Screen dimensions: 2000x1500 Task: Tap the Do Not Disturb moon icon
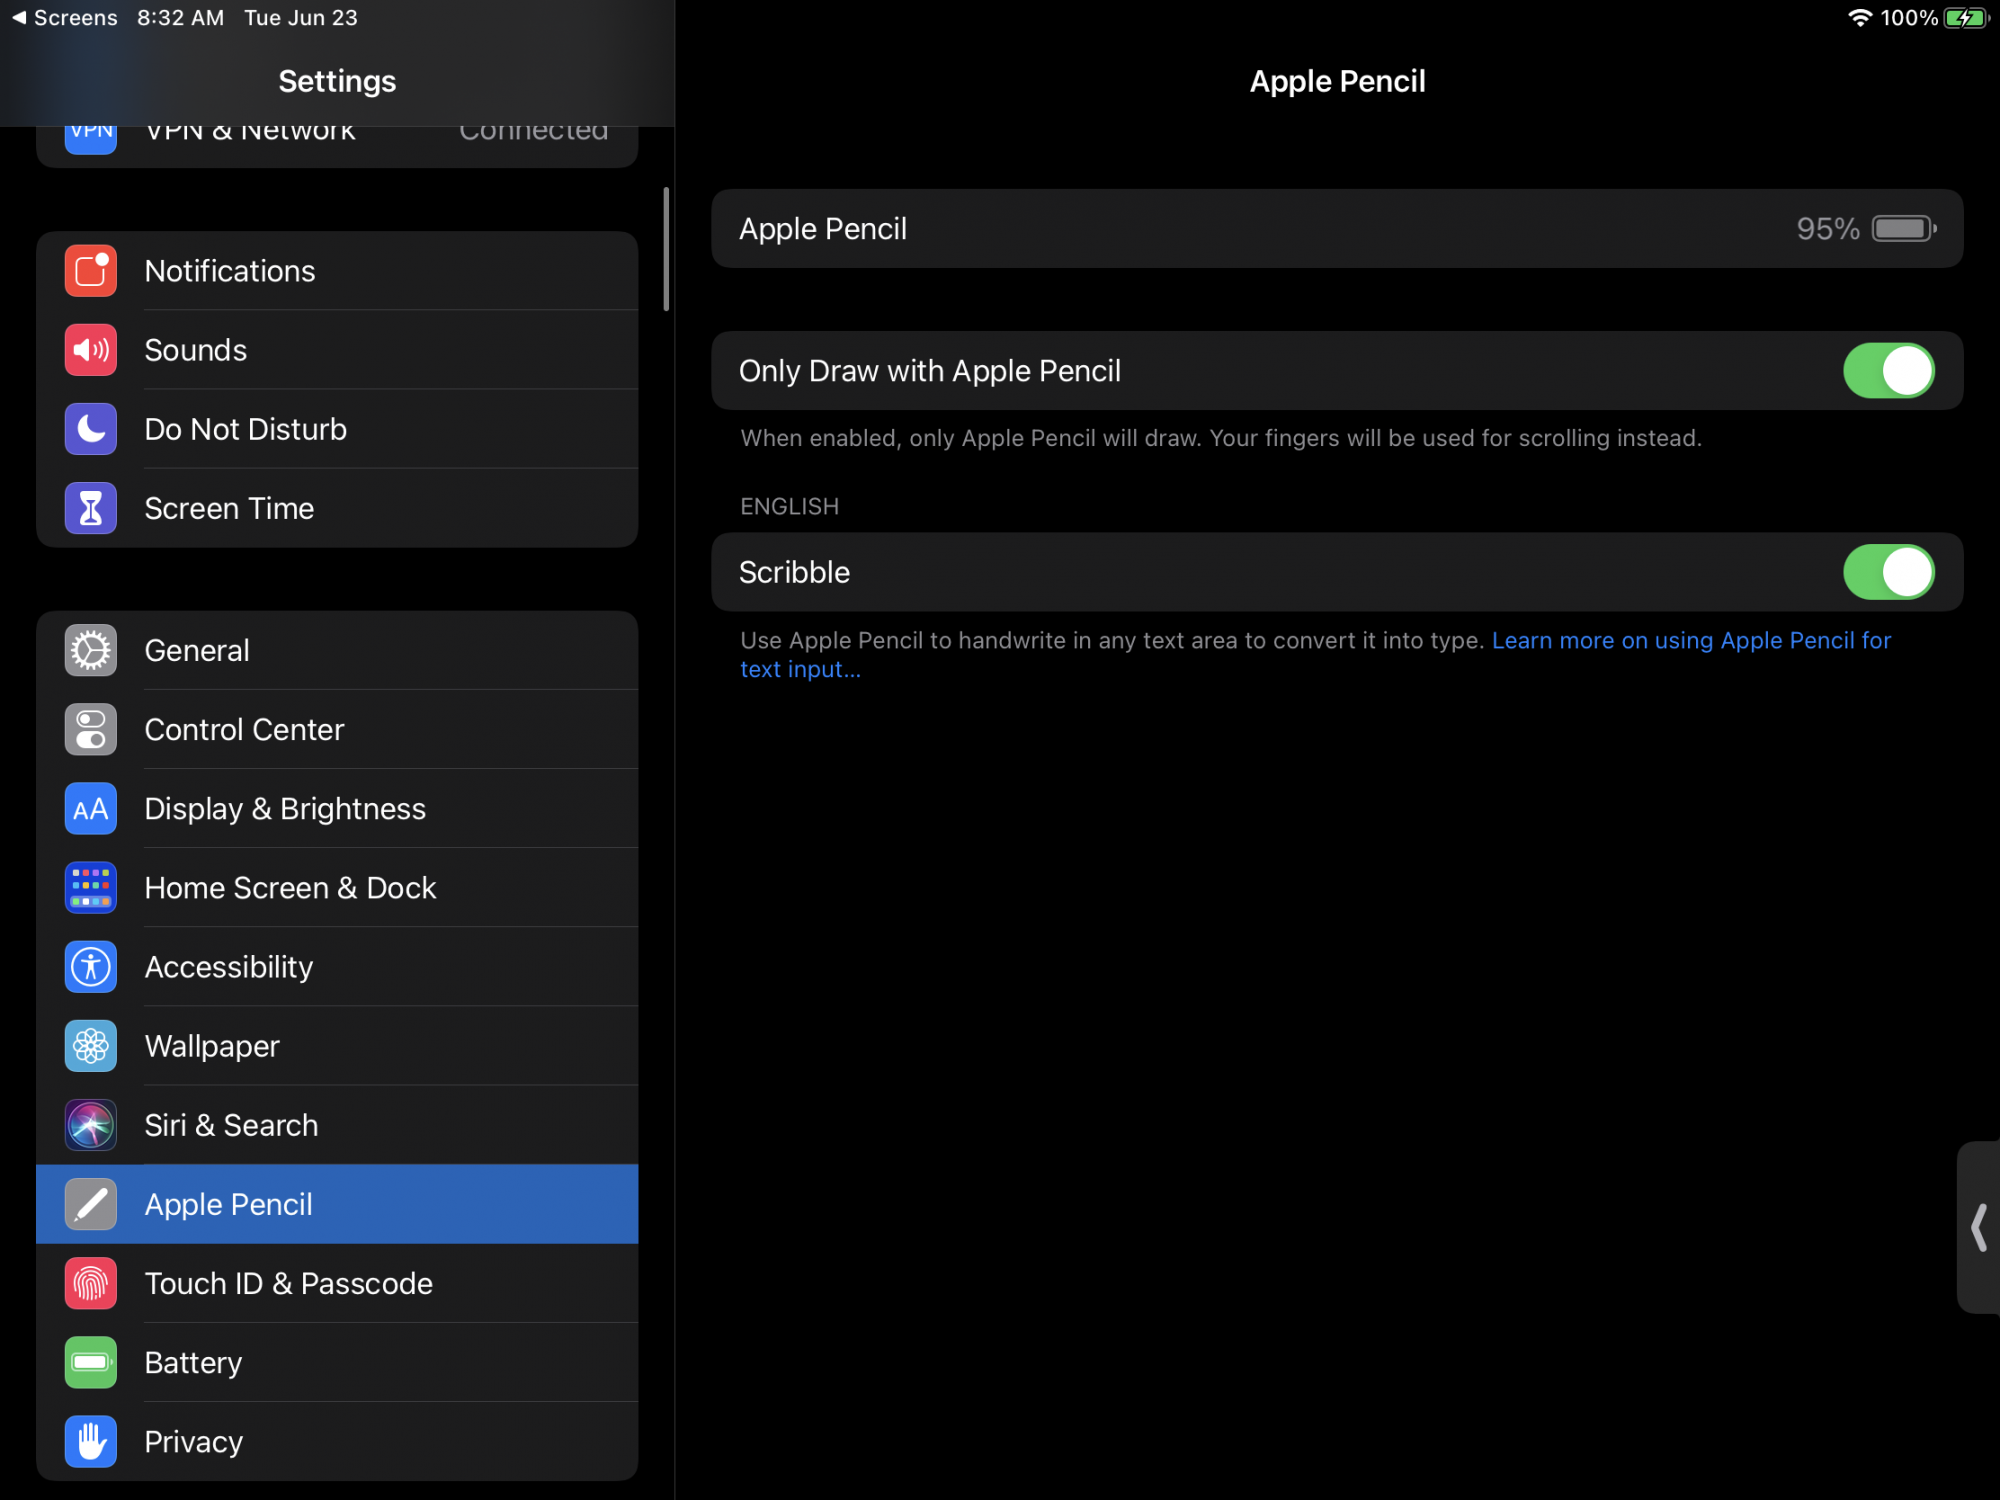(x=90, y=429)
